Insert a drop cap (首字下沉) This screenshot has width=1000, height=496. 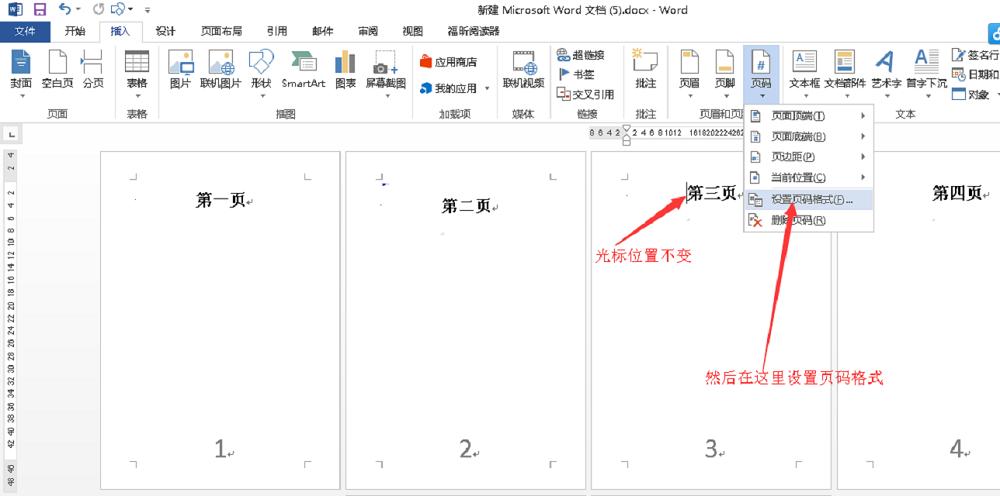pos(927,74)
